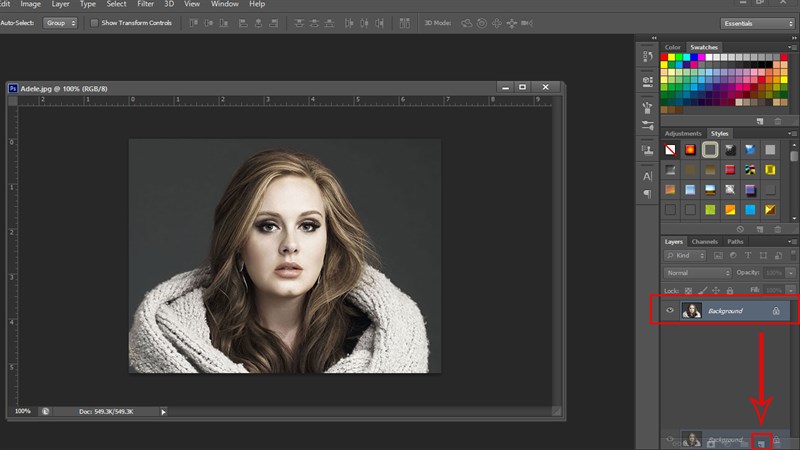This screenshot has height=450, width=800.
Task: Click Distribute vertical centers icon
Action: pyautogui.click(x=314, y=23)
